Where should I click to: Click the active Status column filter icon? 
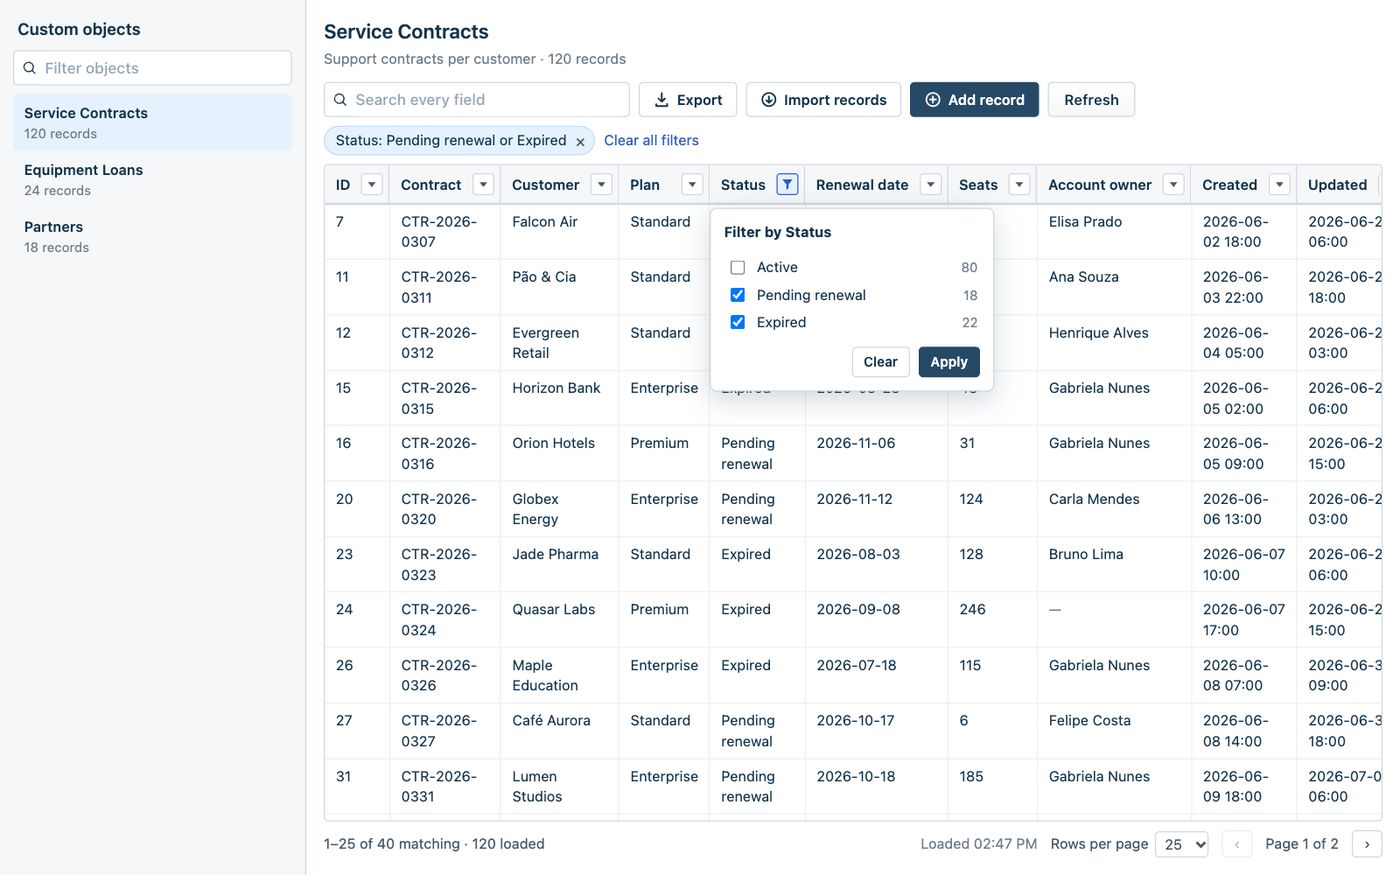(x=787, y=184)
